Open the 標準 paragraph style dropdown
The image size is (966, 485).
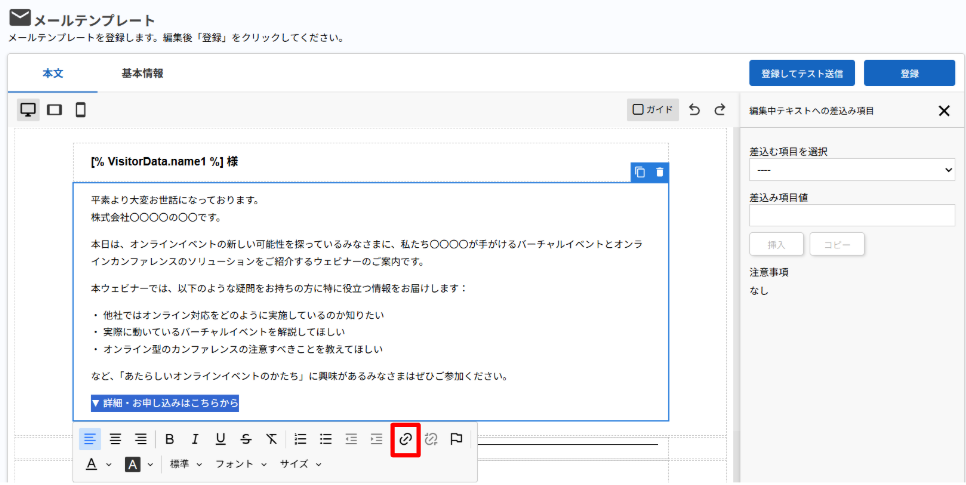click(x=186, y=464)
